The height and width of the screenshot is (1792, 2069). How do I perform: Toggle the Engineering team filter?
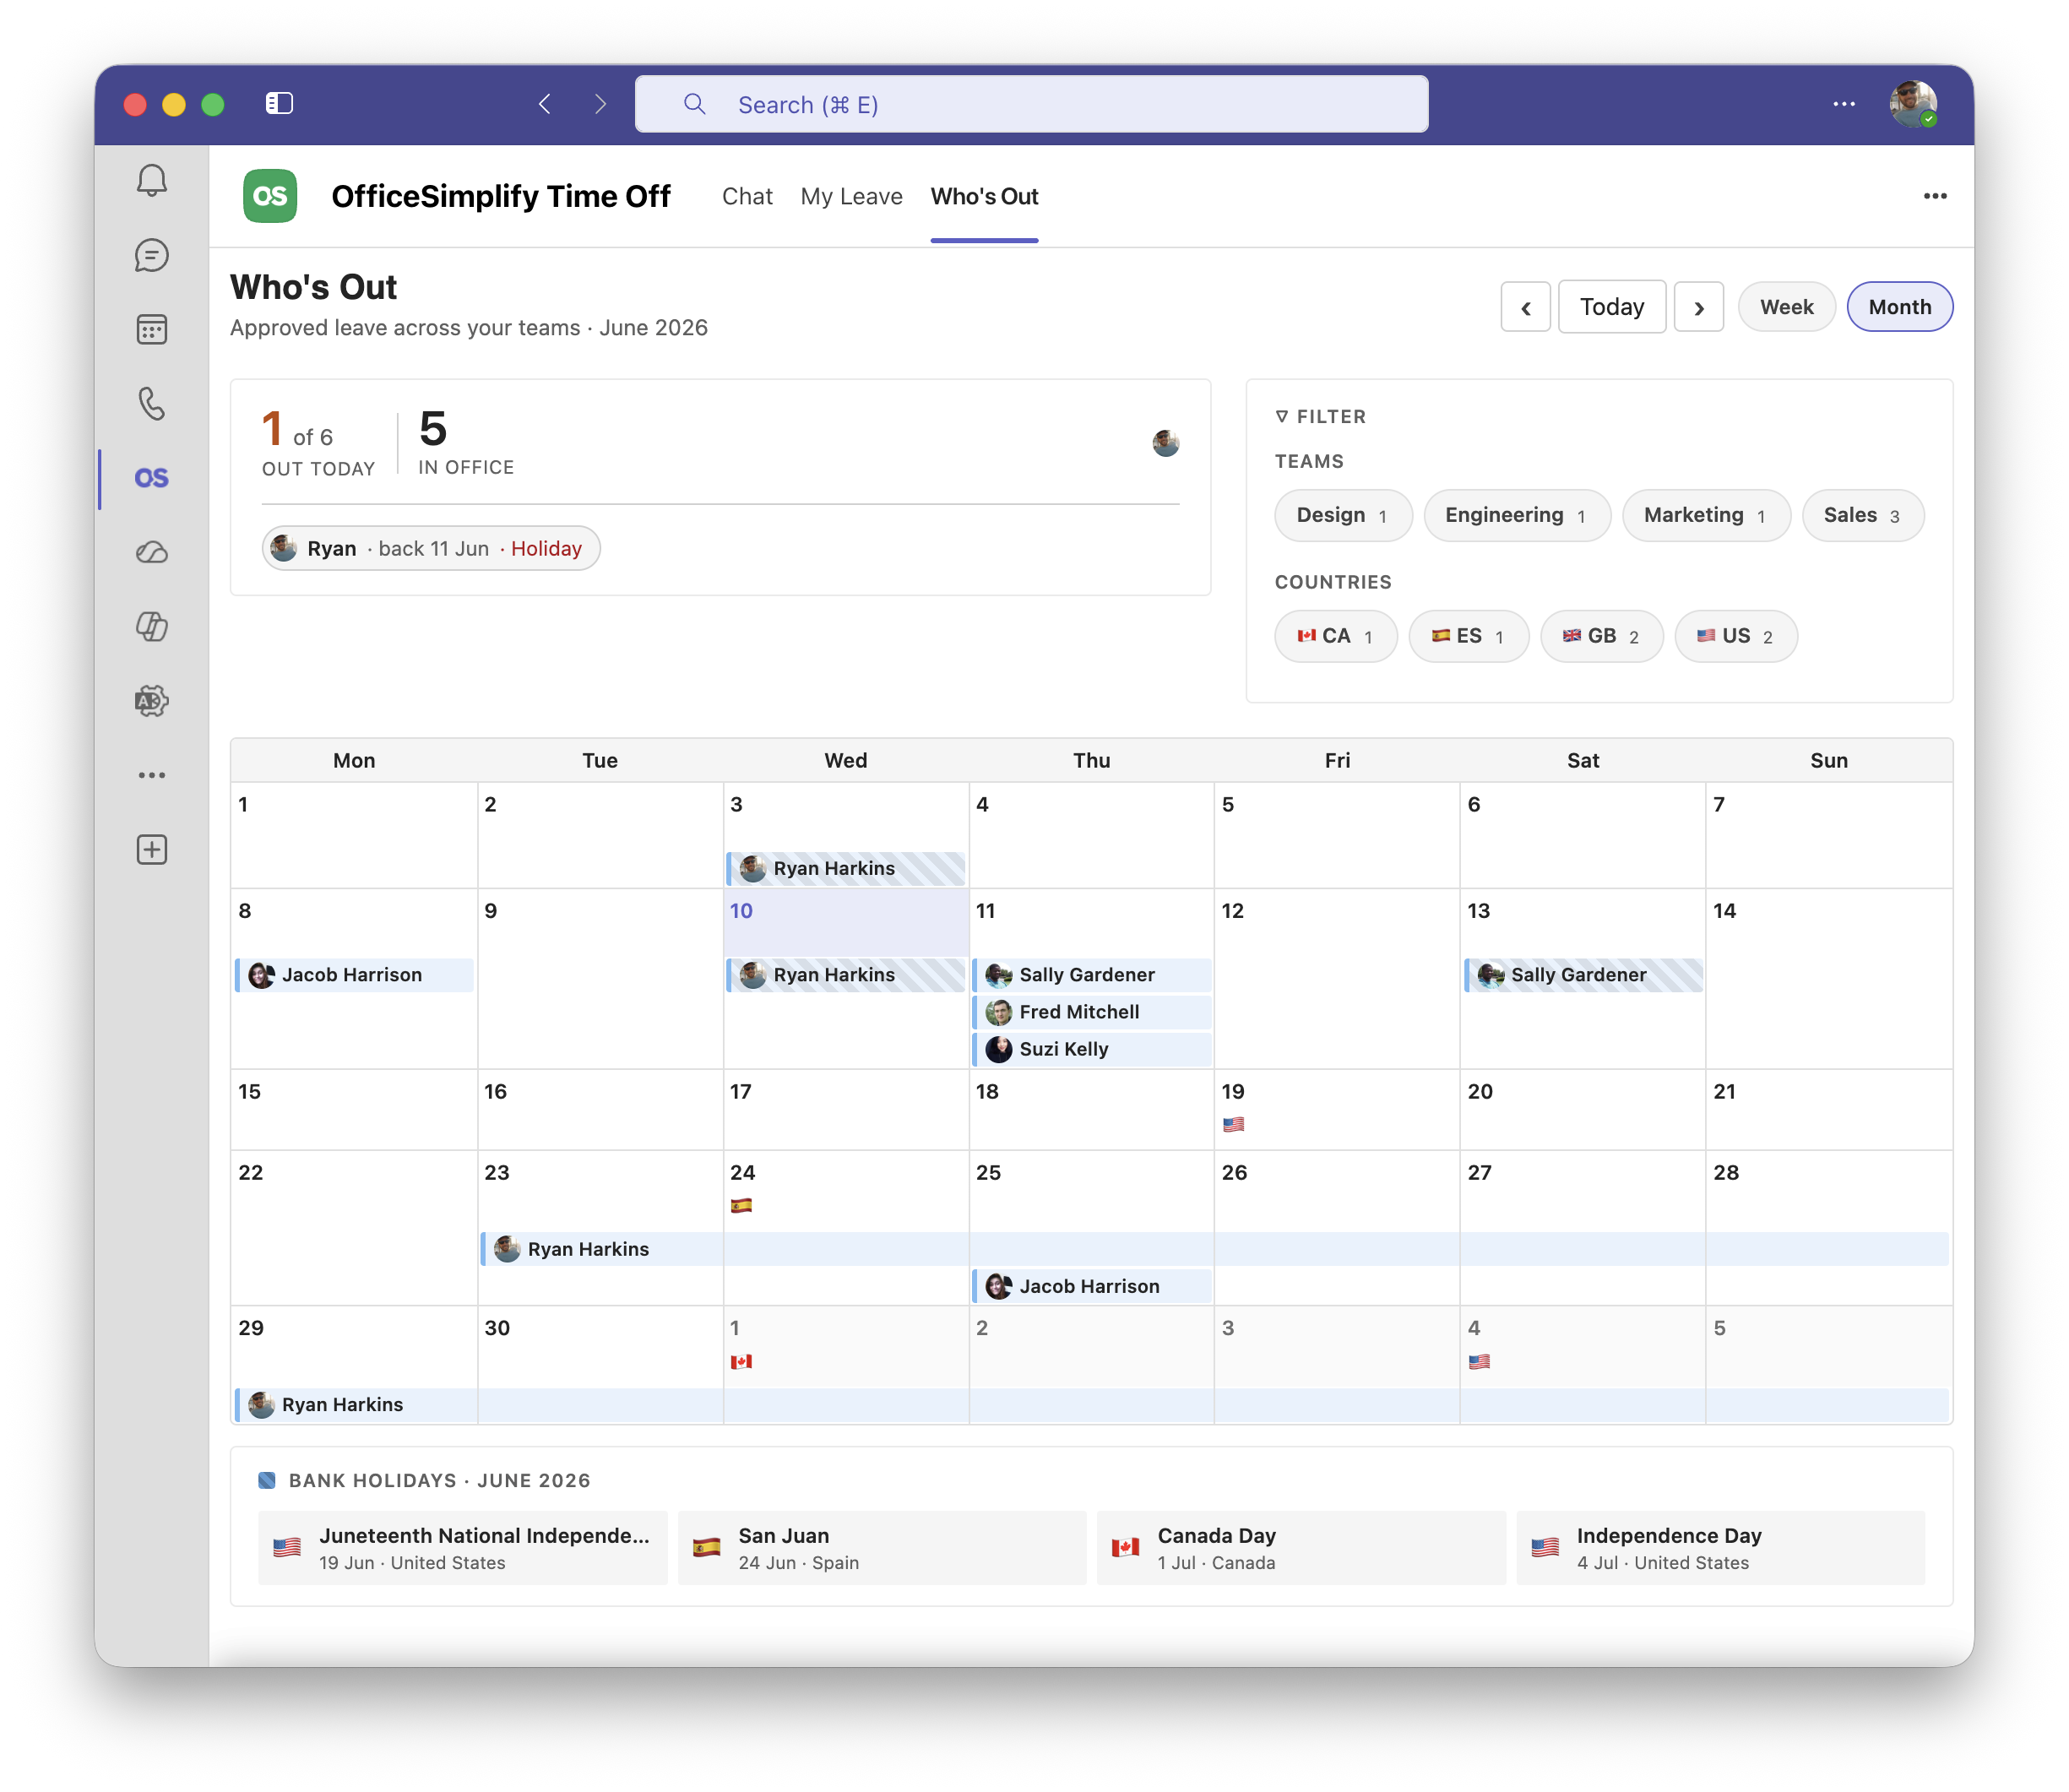[x=1516, y=515]
